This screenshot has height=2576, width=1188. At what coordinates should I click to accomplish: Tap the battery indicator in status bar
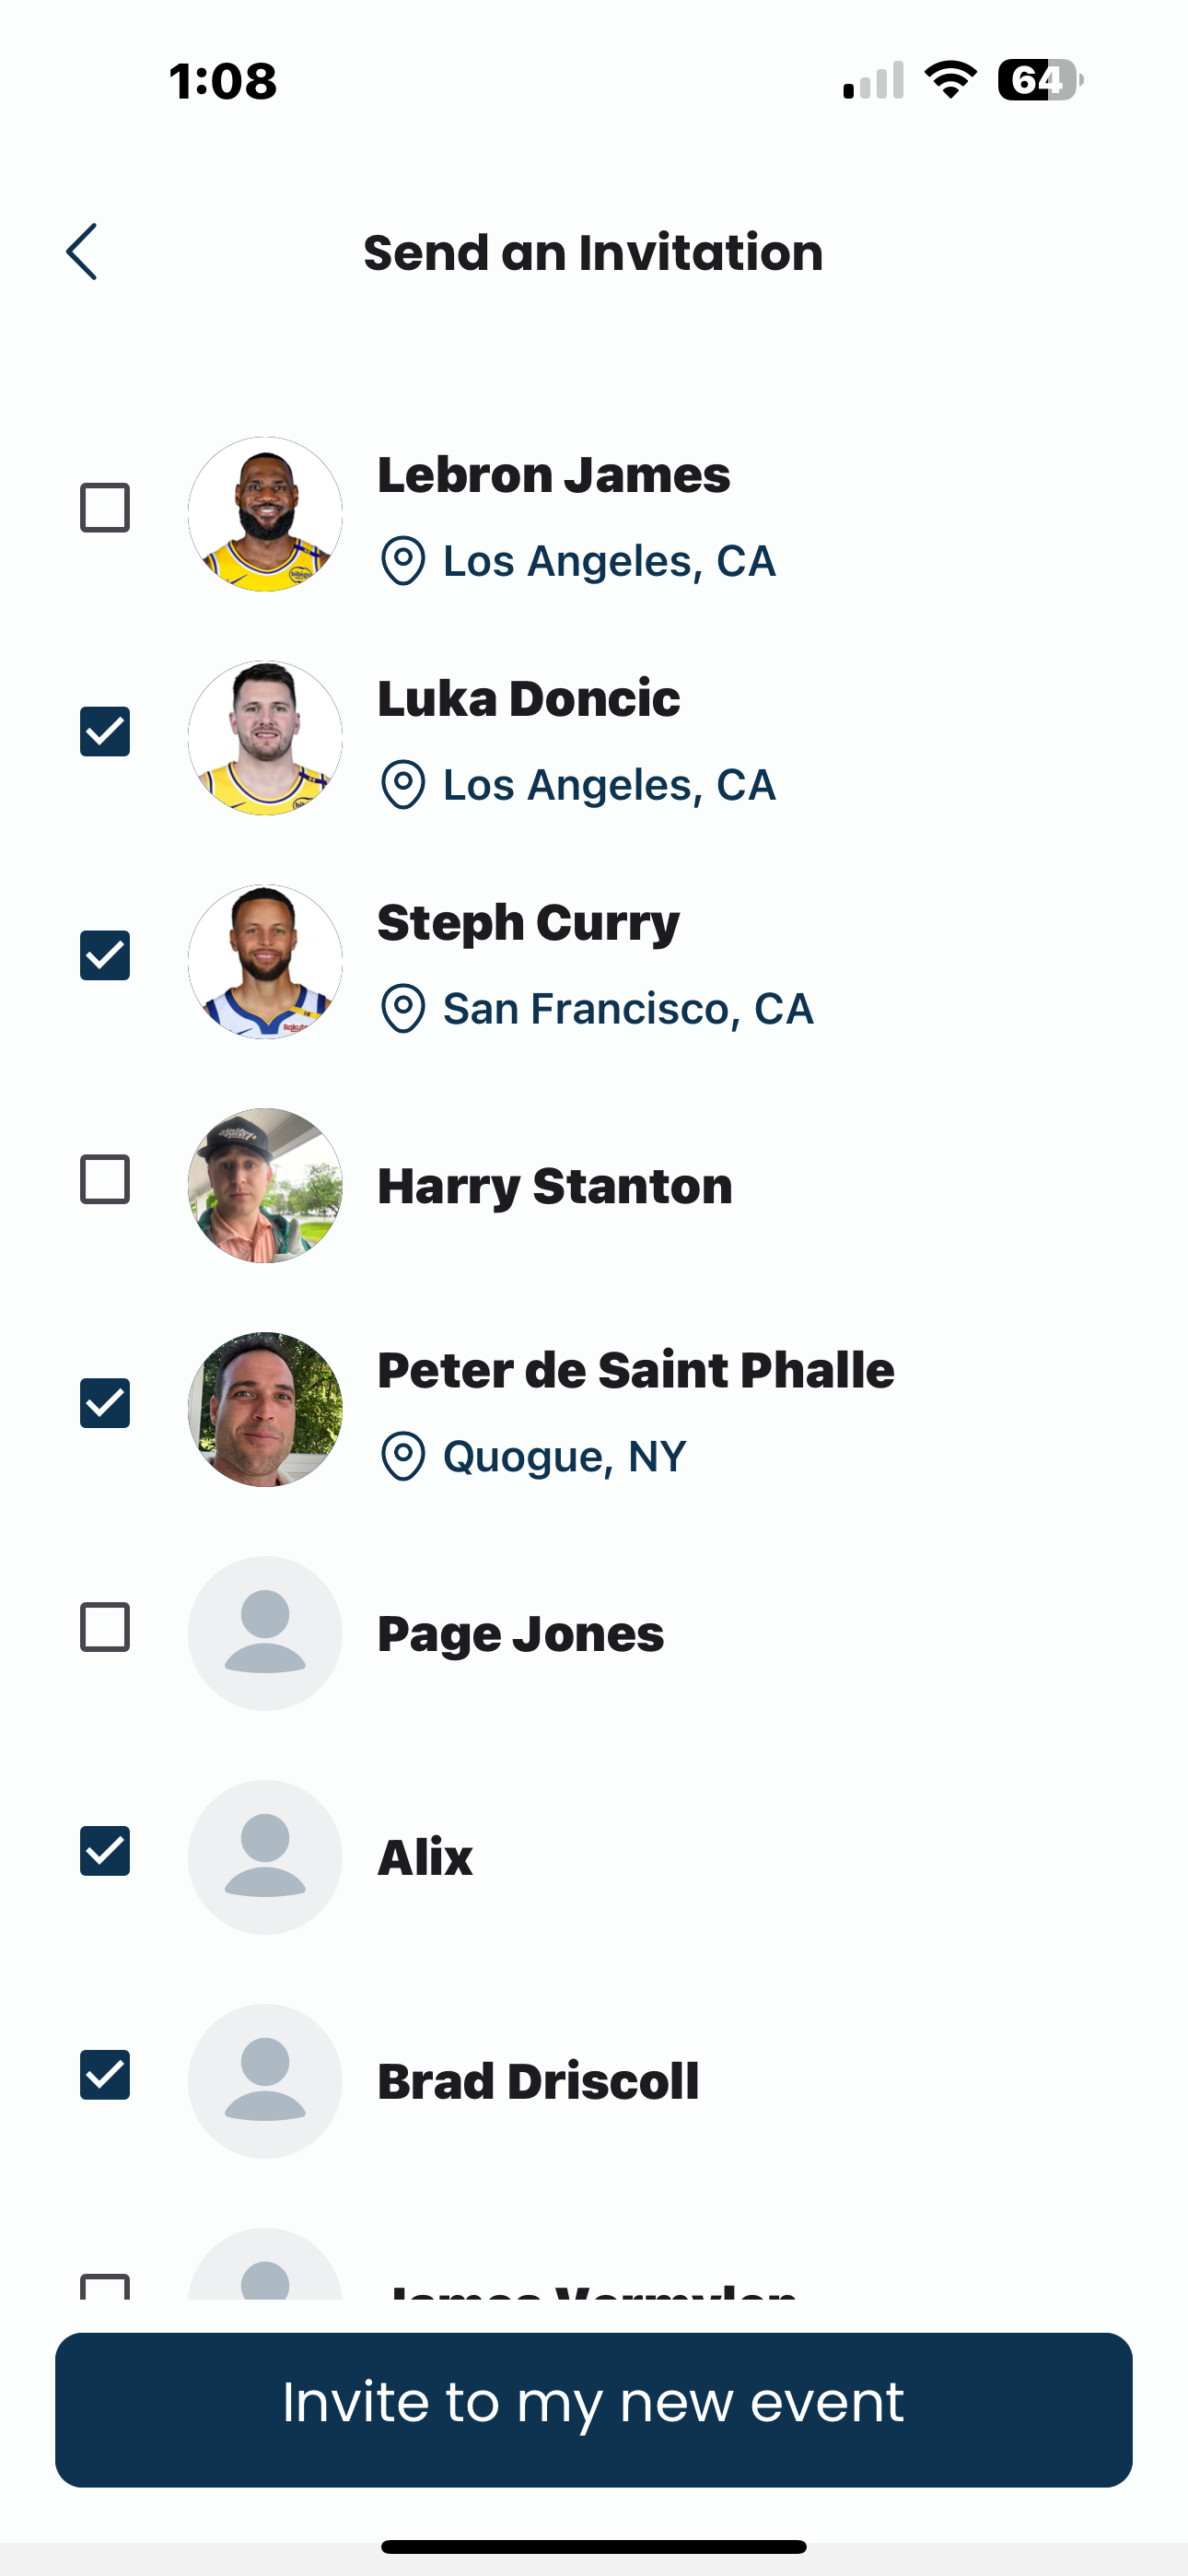(x=1040, y=80)
